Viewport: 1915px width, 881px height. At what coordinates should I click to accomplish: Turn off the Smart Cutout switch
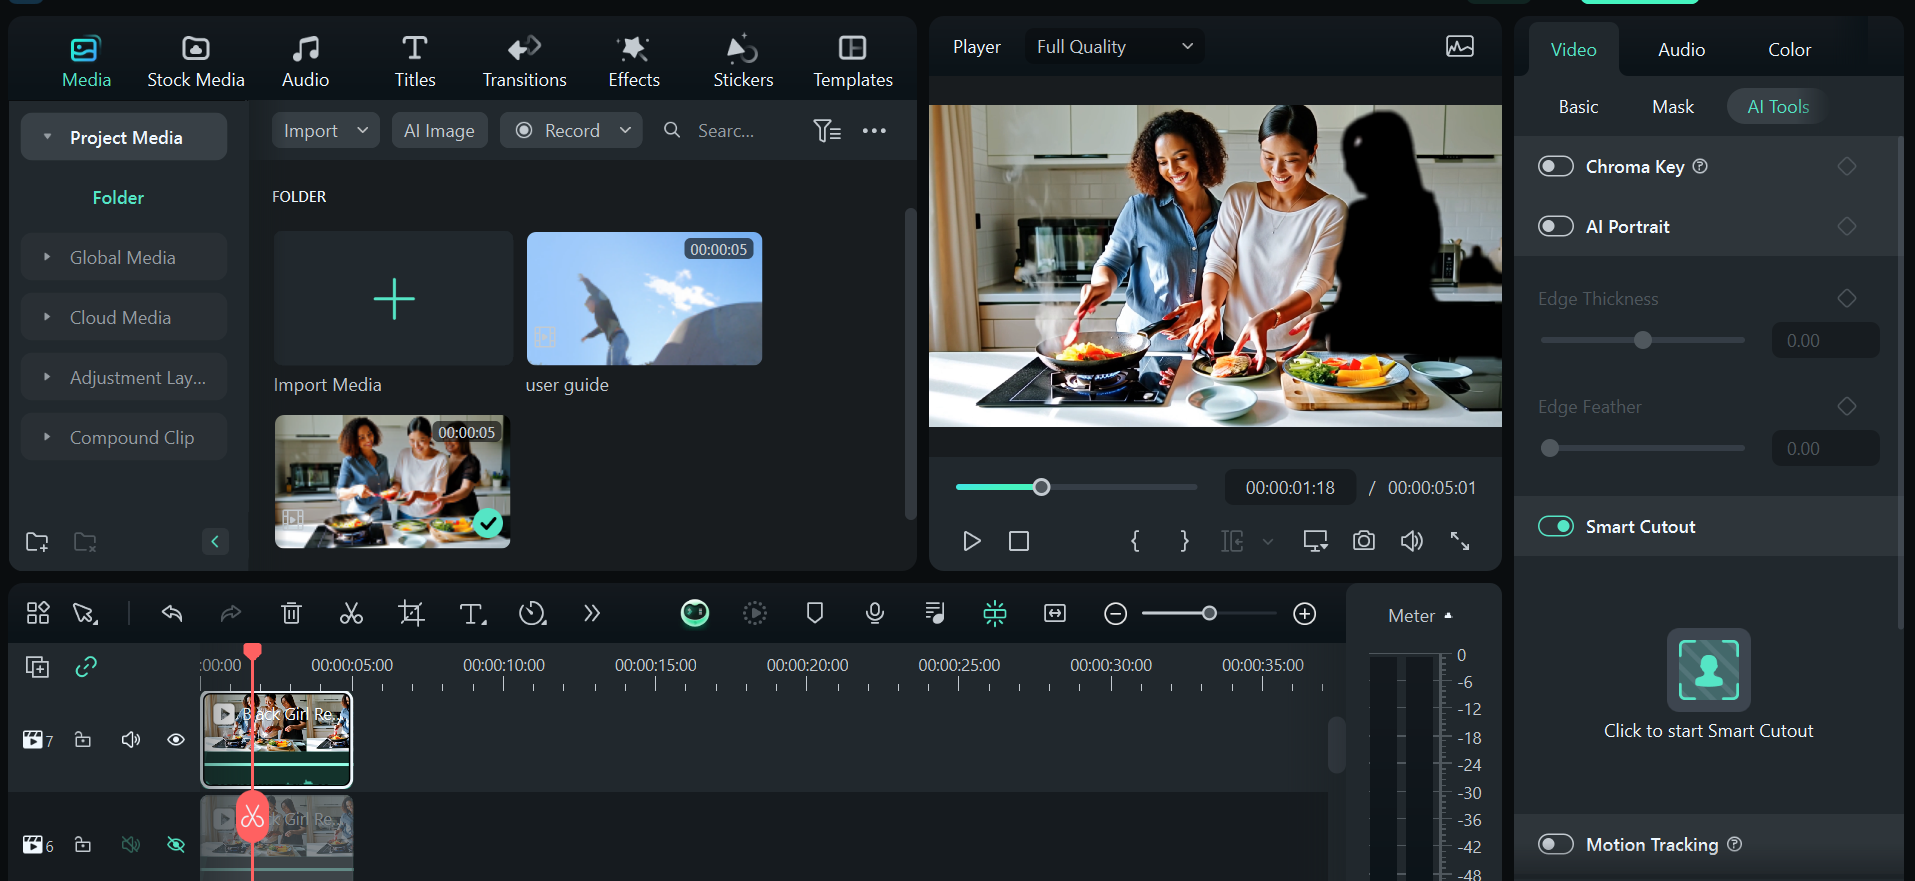(1556, 526)
